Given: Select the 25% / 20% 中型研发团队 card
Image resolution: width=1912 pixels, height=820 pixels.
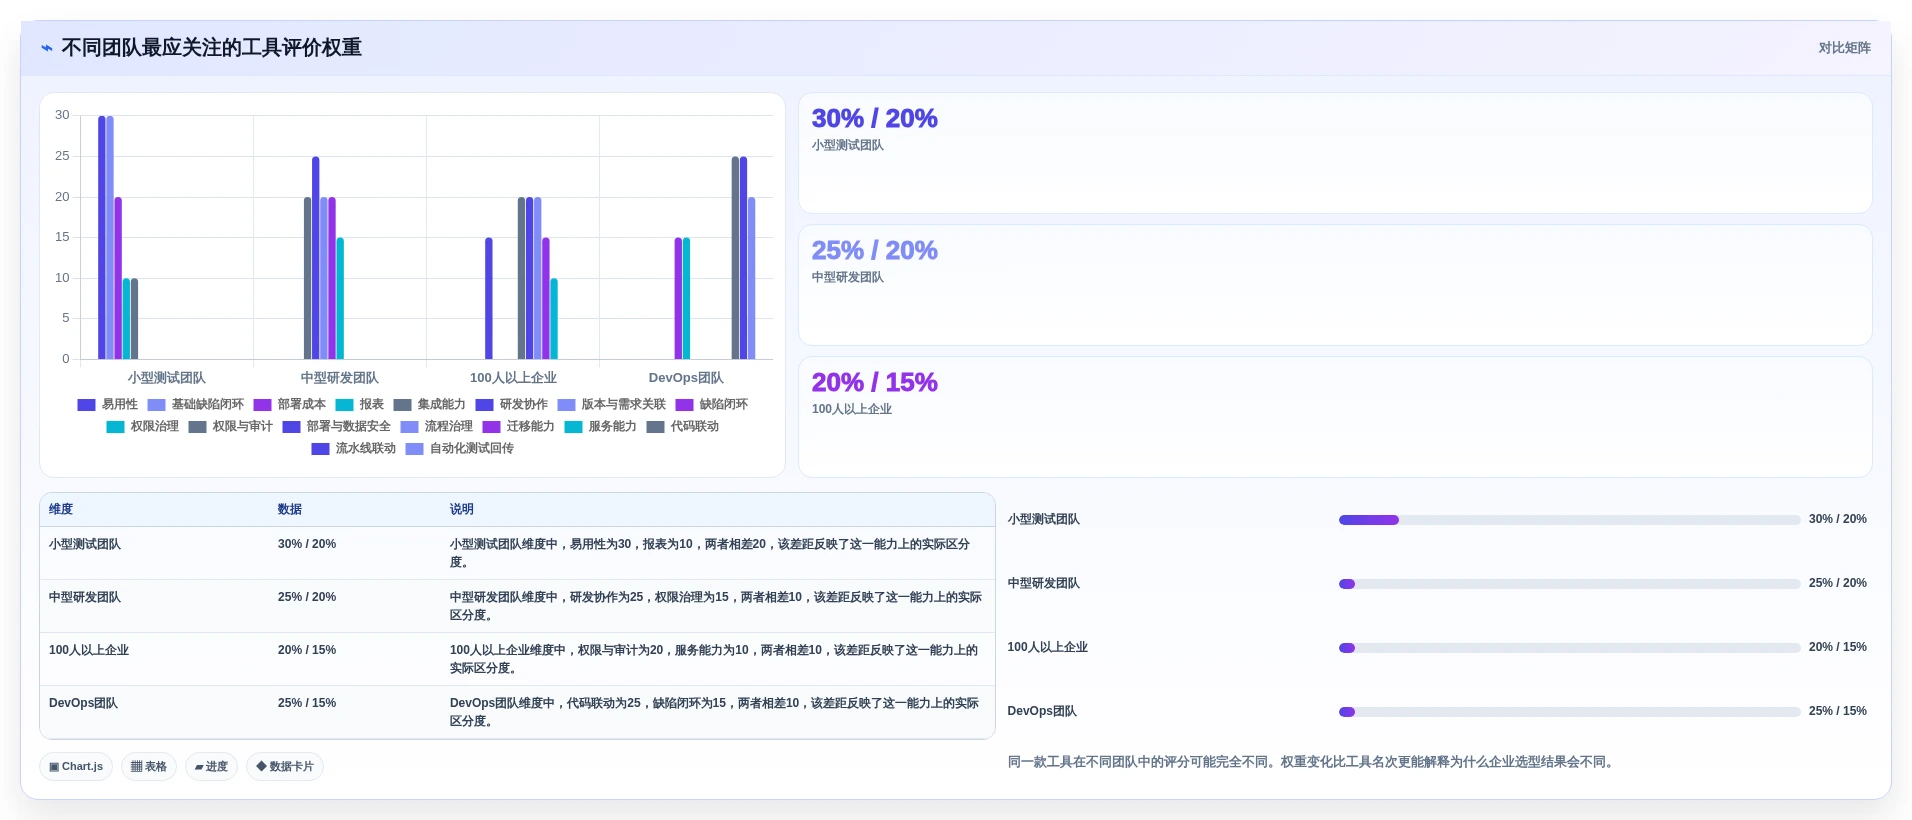Looking at the screenshot, I should (1335, 285).
